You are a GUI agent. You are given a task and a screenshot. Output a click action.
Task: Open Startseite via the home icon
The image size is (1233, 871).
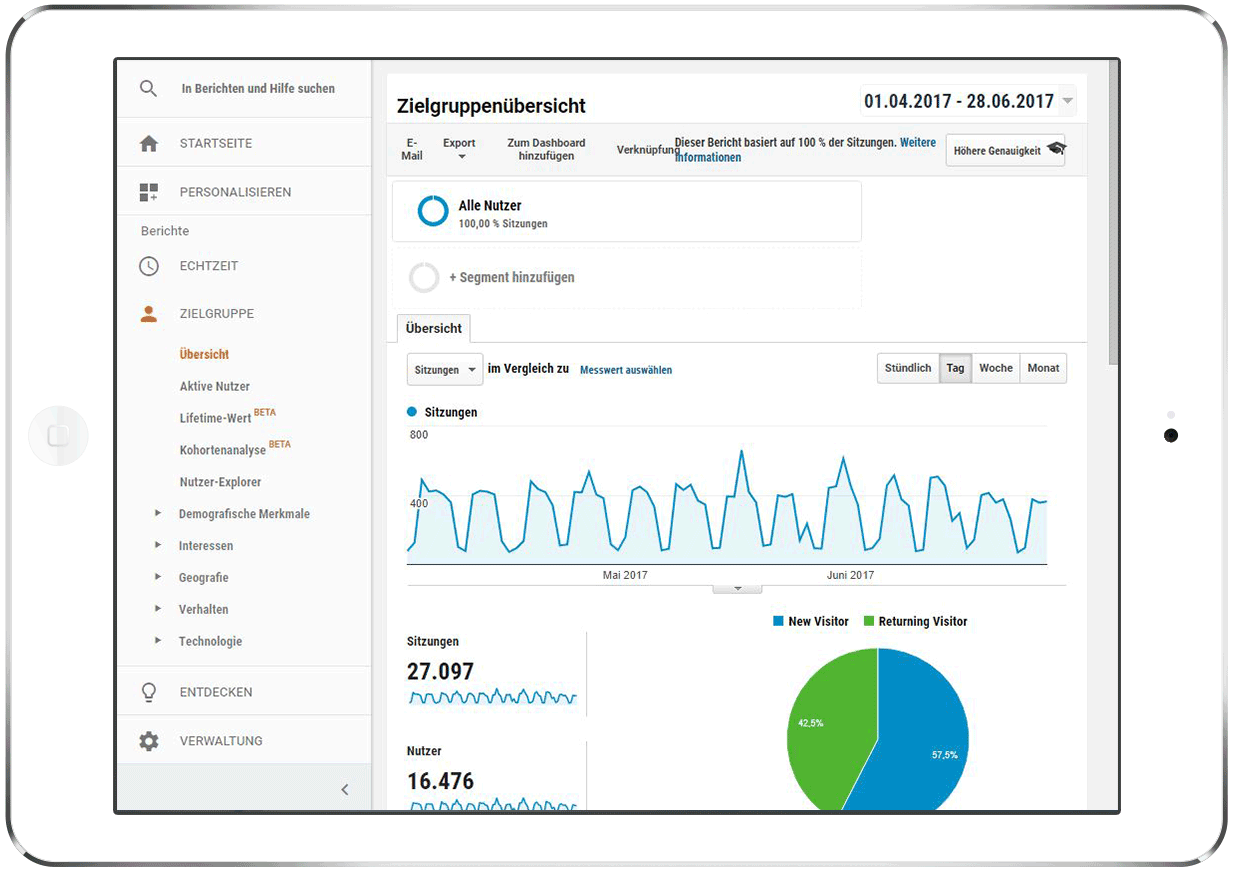click(x=149, y=144)
